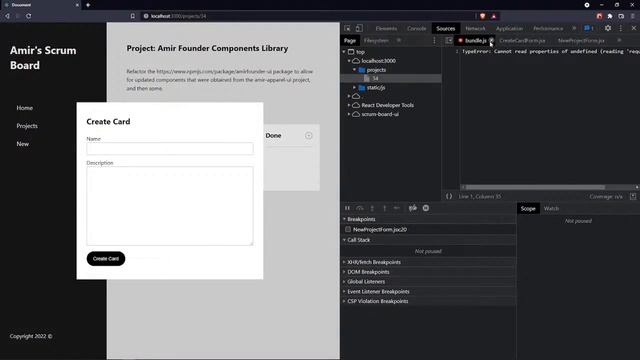Open New link in the sidebar
640x360 pixels.
point(22,144)
